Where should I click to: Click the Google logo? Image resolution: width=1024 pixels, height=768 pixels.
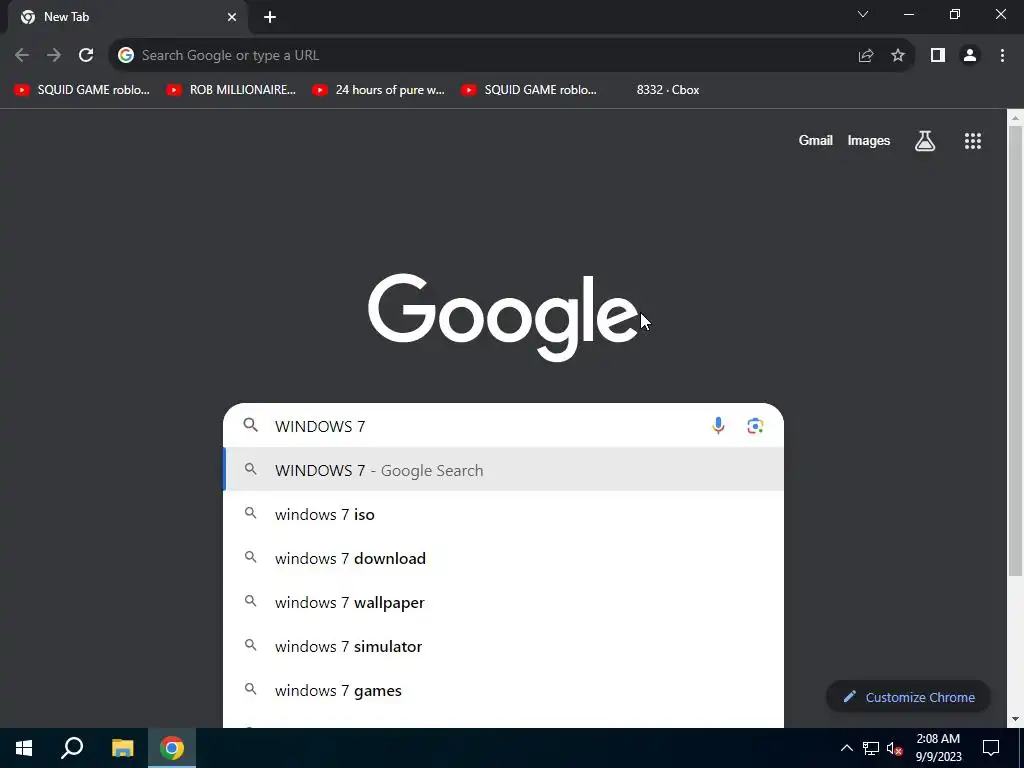click(x=504, y=317)
